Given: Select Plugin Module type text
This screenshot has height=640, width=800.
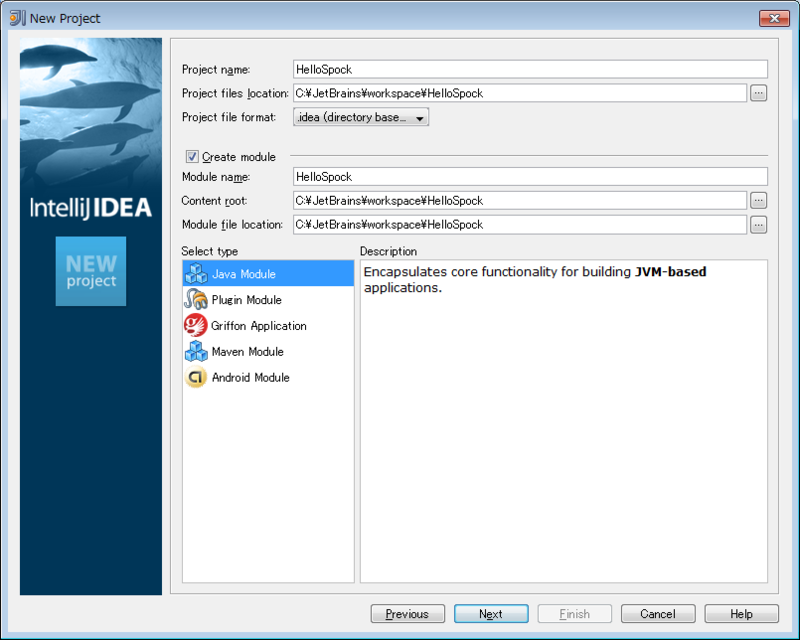Looking at the screenshot, I should 246,300.
